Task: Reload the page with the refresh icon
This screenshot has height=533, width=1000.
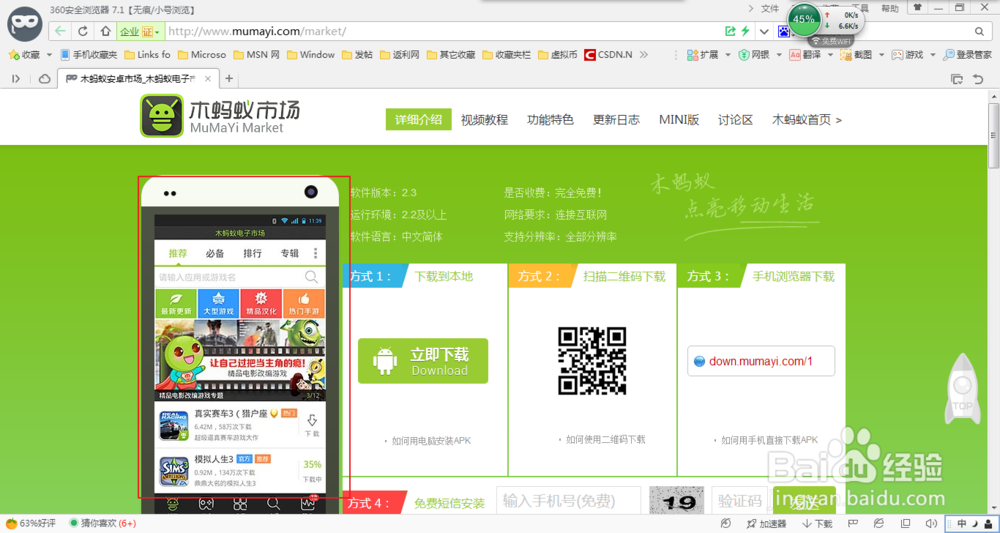Action: tap(83, 31)
